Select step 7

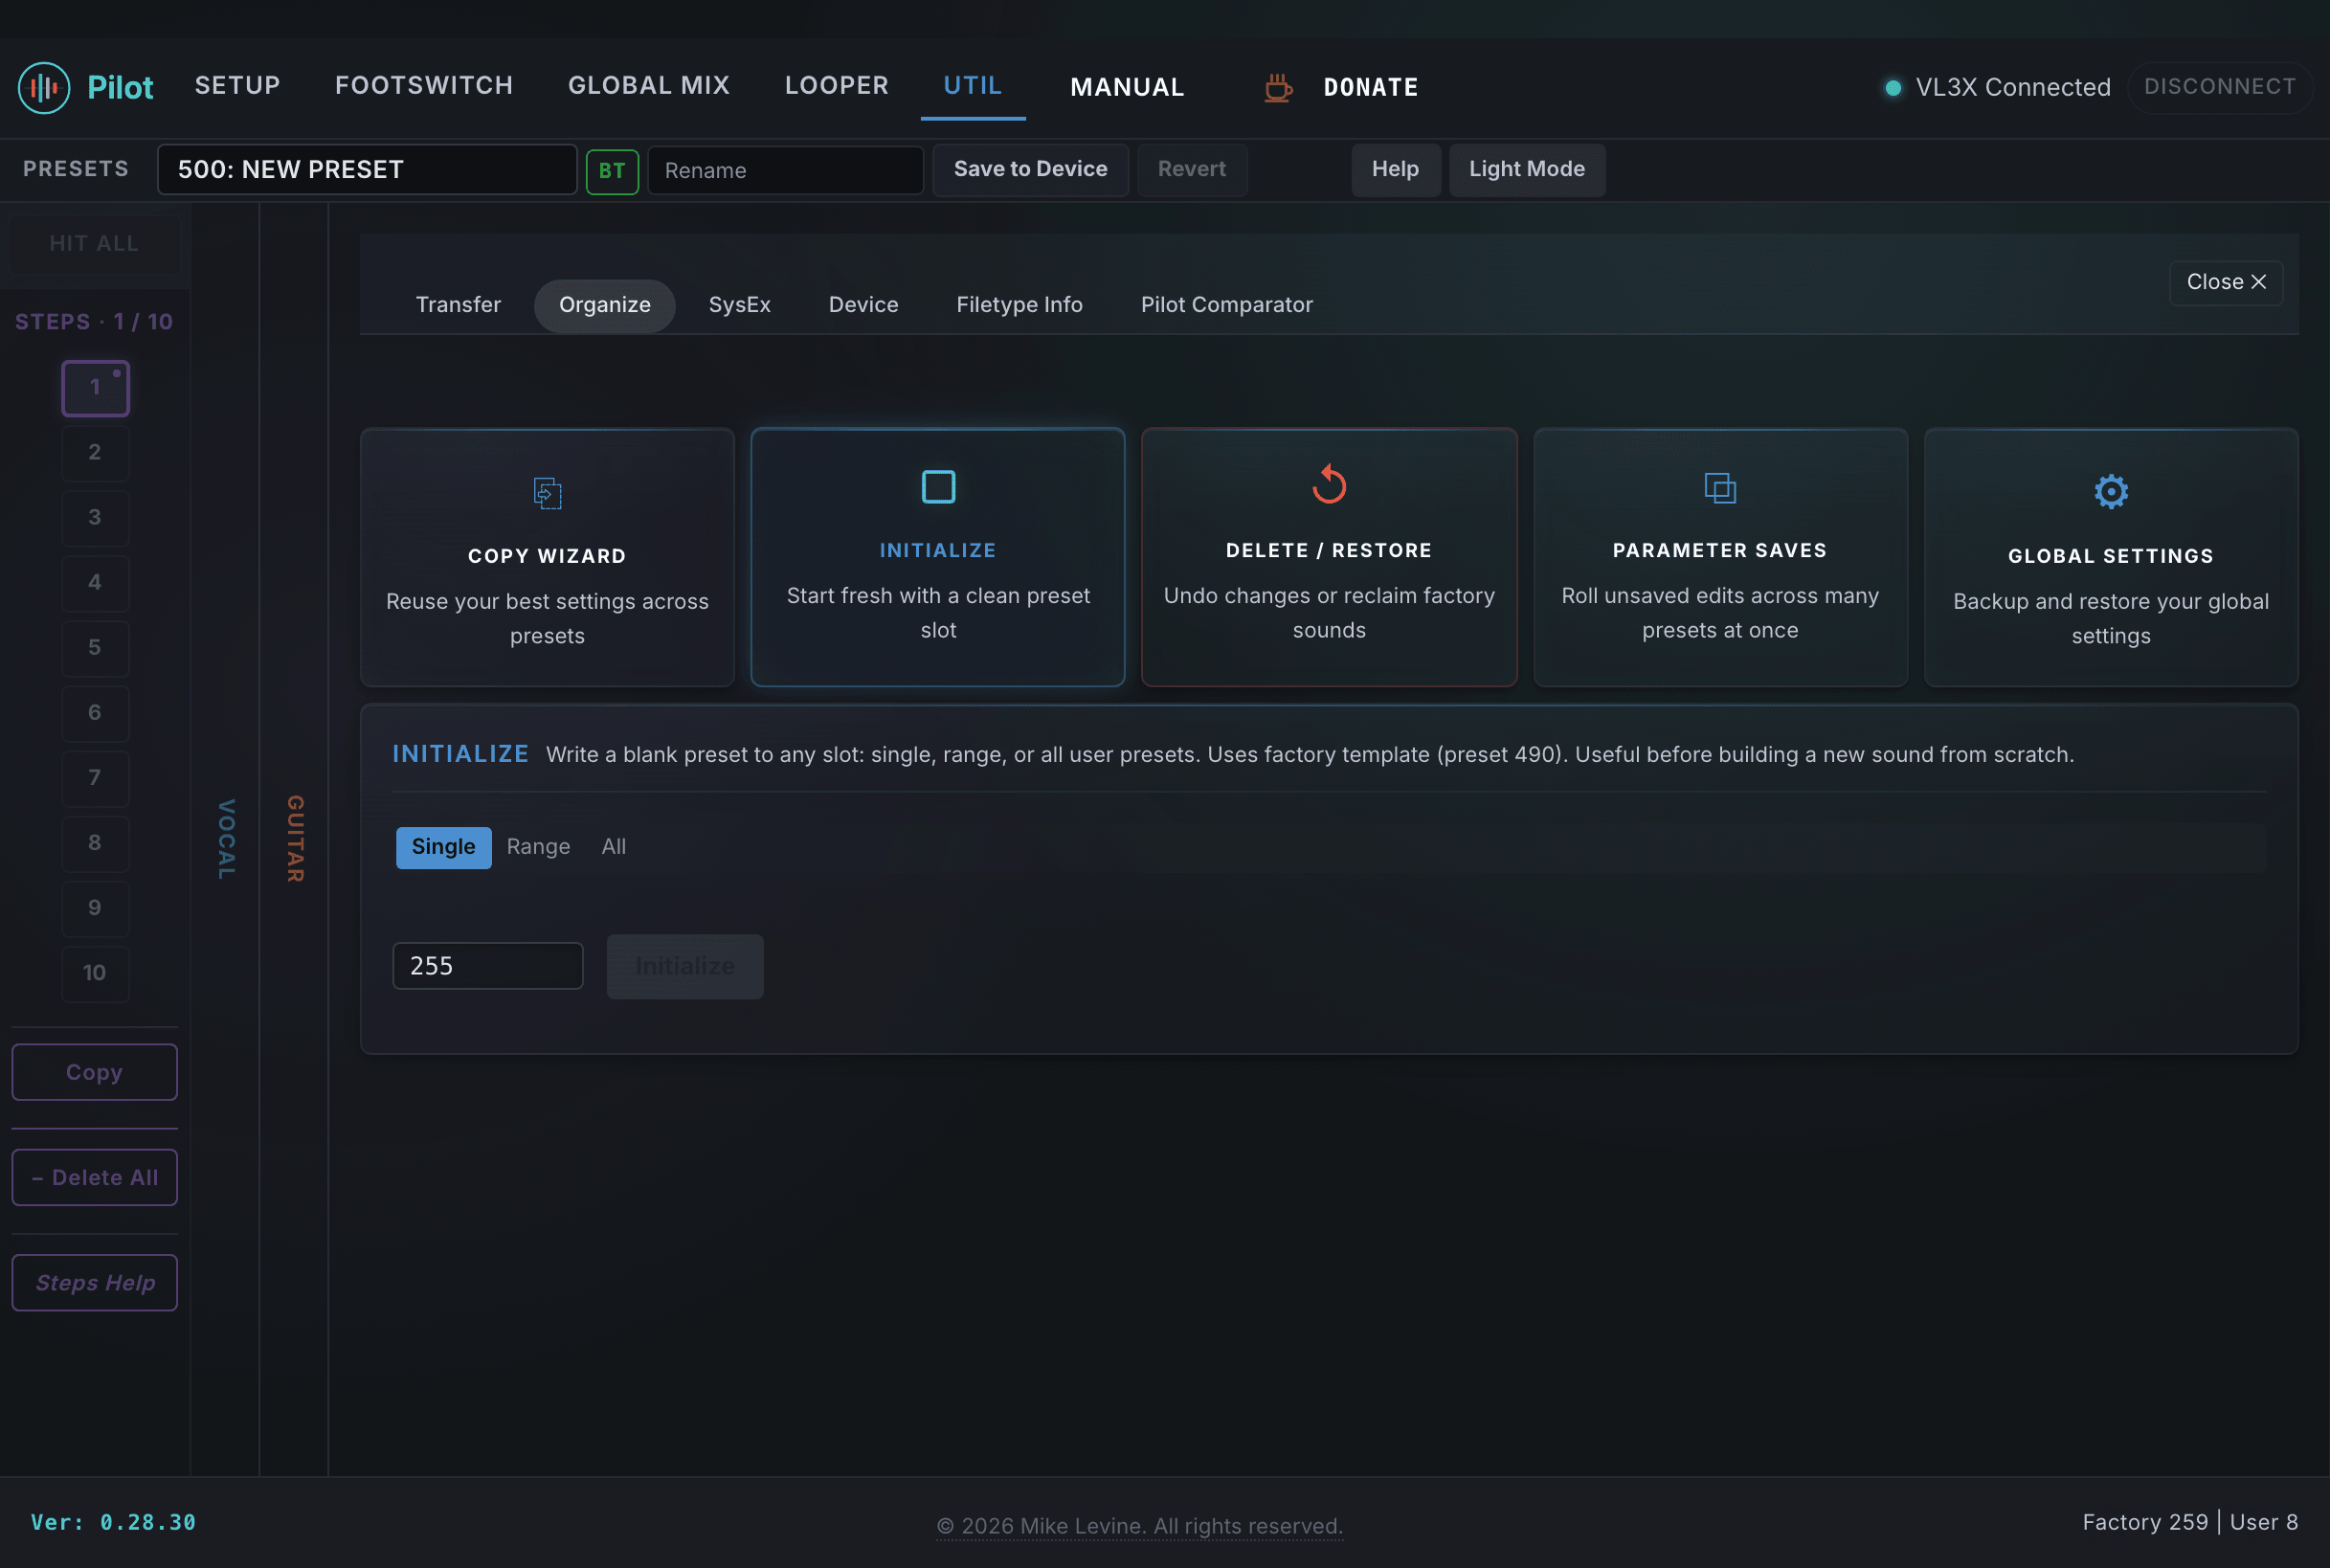coord(95,778)
